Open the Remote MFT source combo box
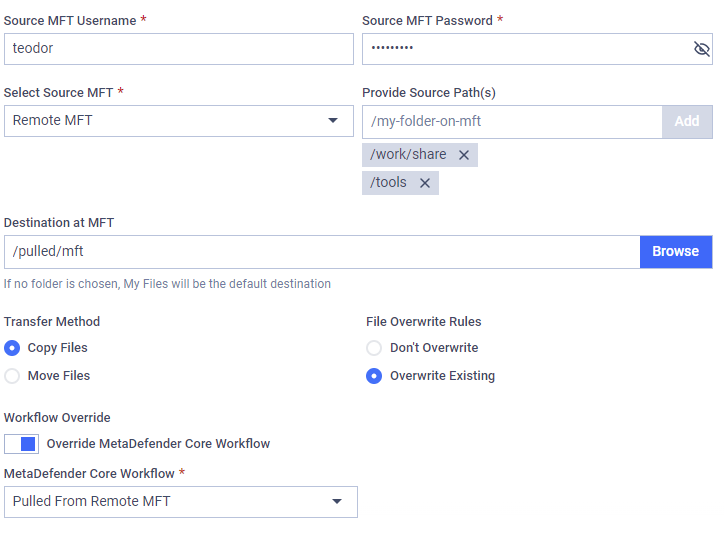Screen dimensions: 724x534 [x=179, y=121]
